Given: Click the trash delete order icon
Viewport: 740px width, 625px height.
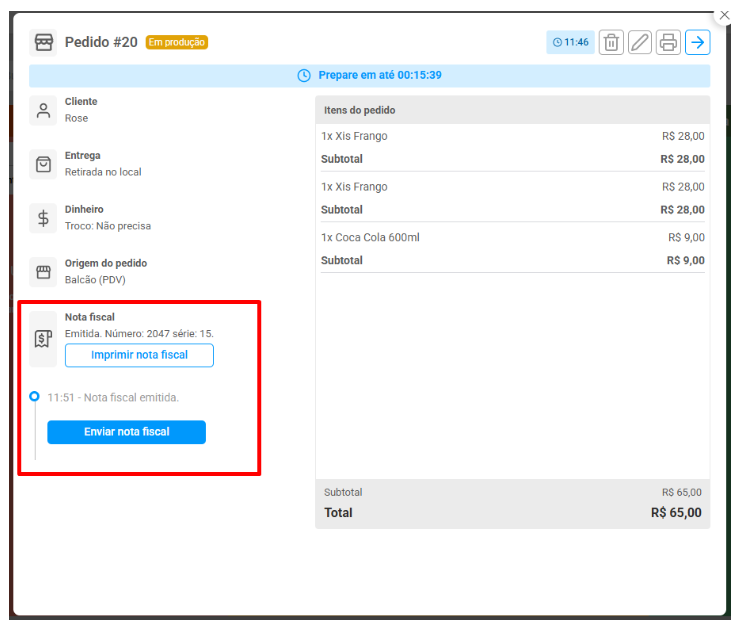Looking at the screenshot, I should click(x=611, y=43).
